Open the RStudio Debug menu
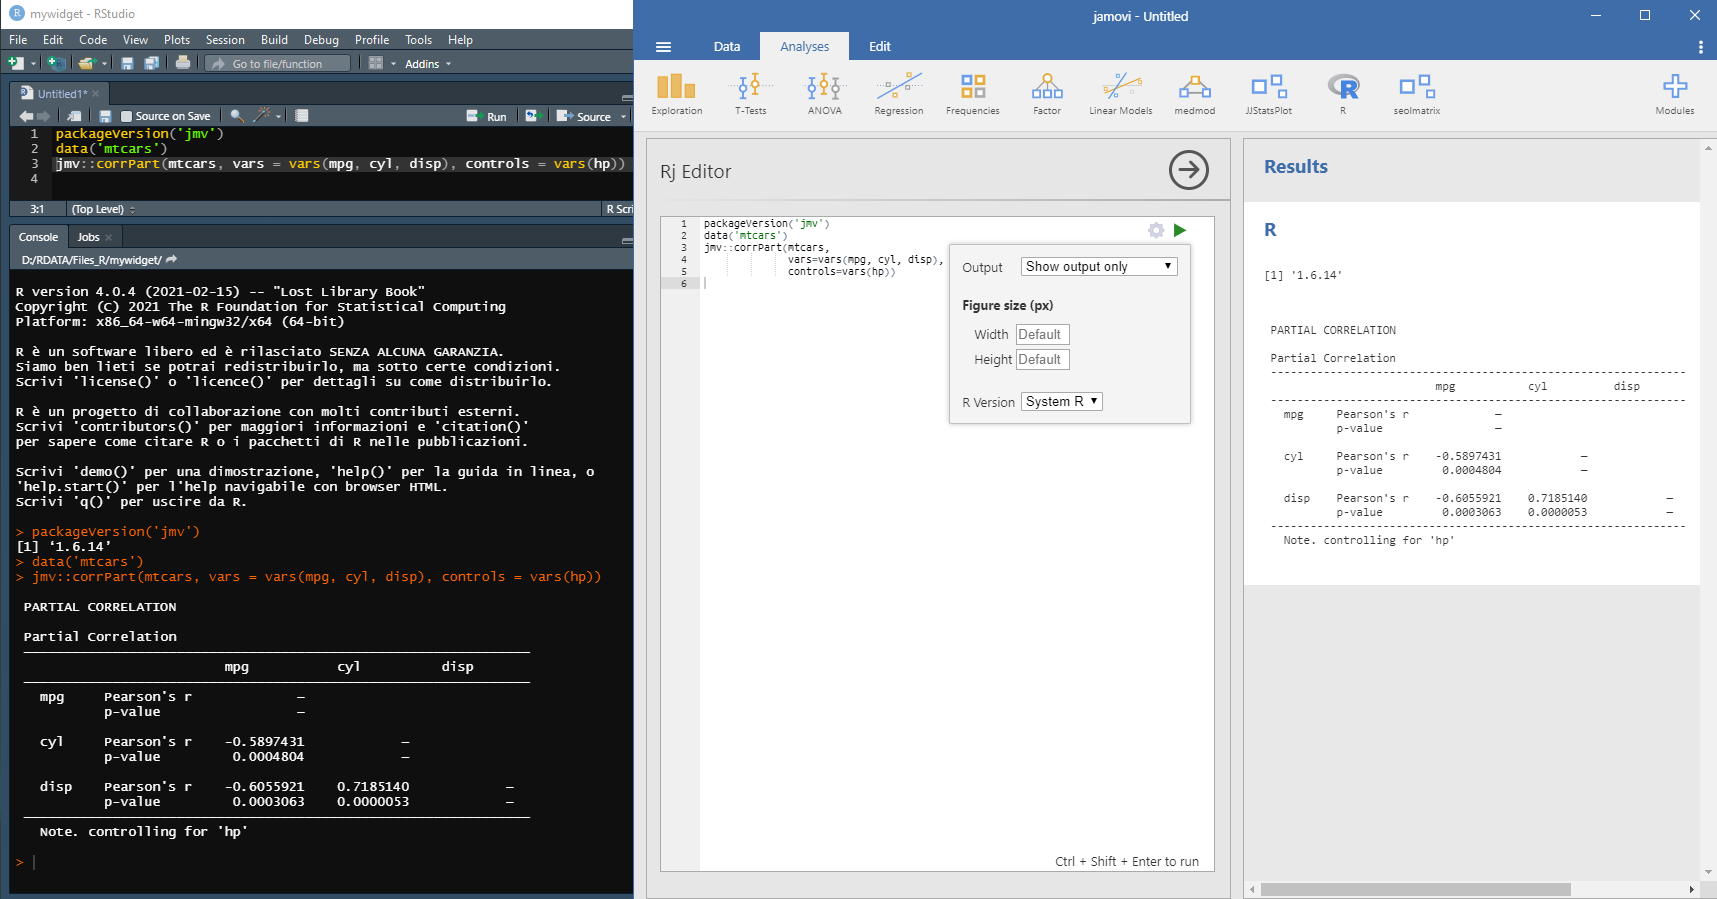 click(x=321, y=40)
